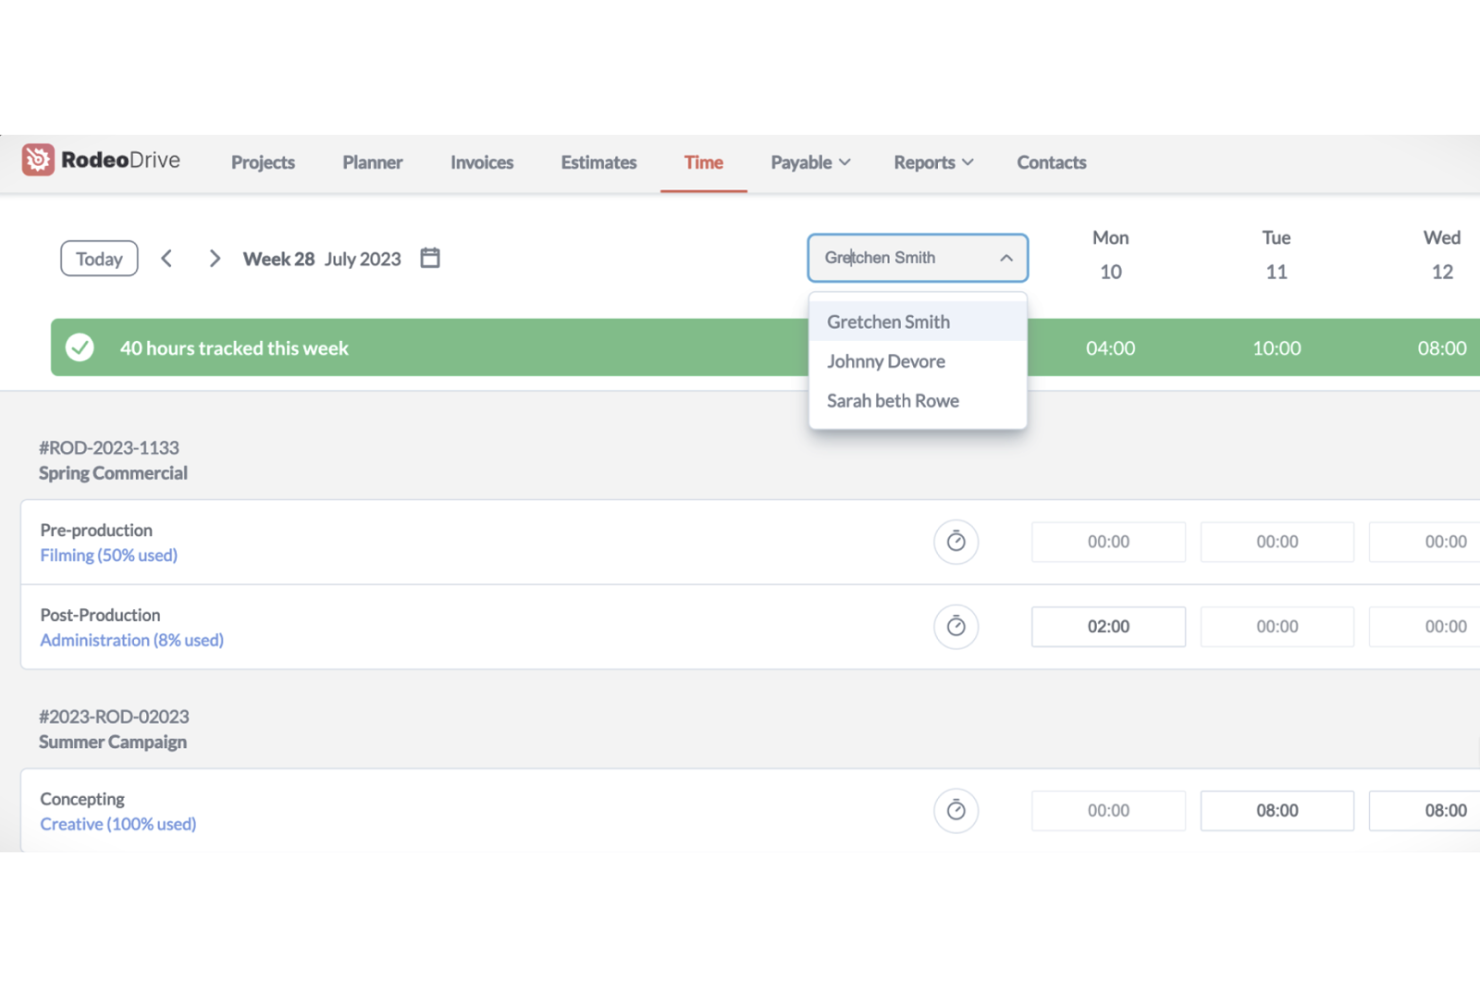
Task: Click Tuesday total 10:00 in green bar
Action: tap(1277, 348)
